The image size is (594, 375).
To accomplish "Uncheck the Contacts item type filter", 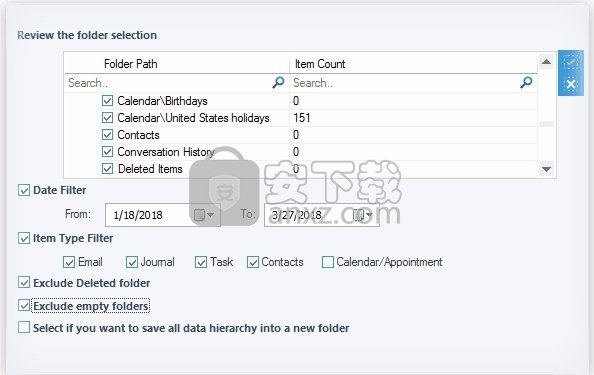I will coord(253,262).
